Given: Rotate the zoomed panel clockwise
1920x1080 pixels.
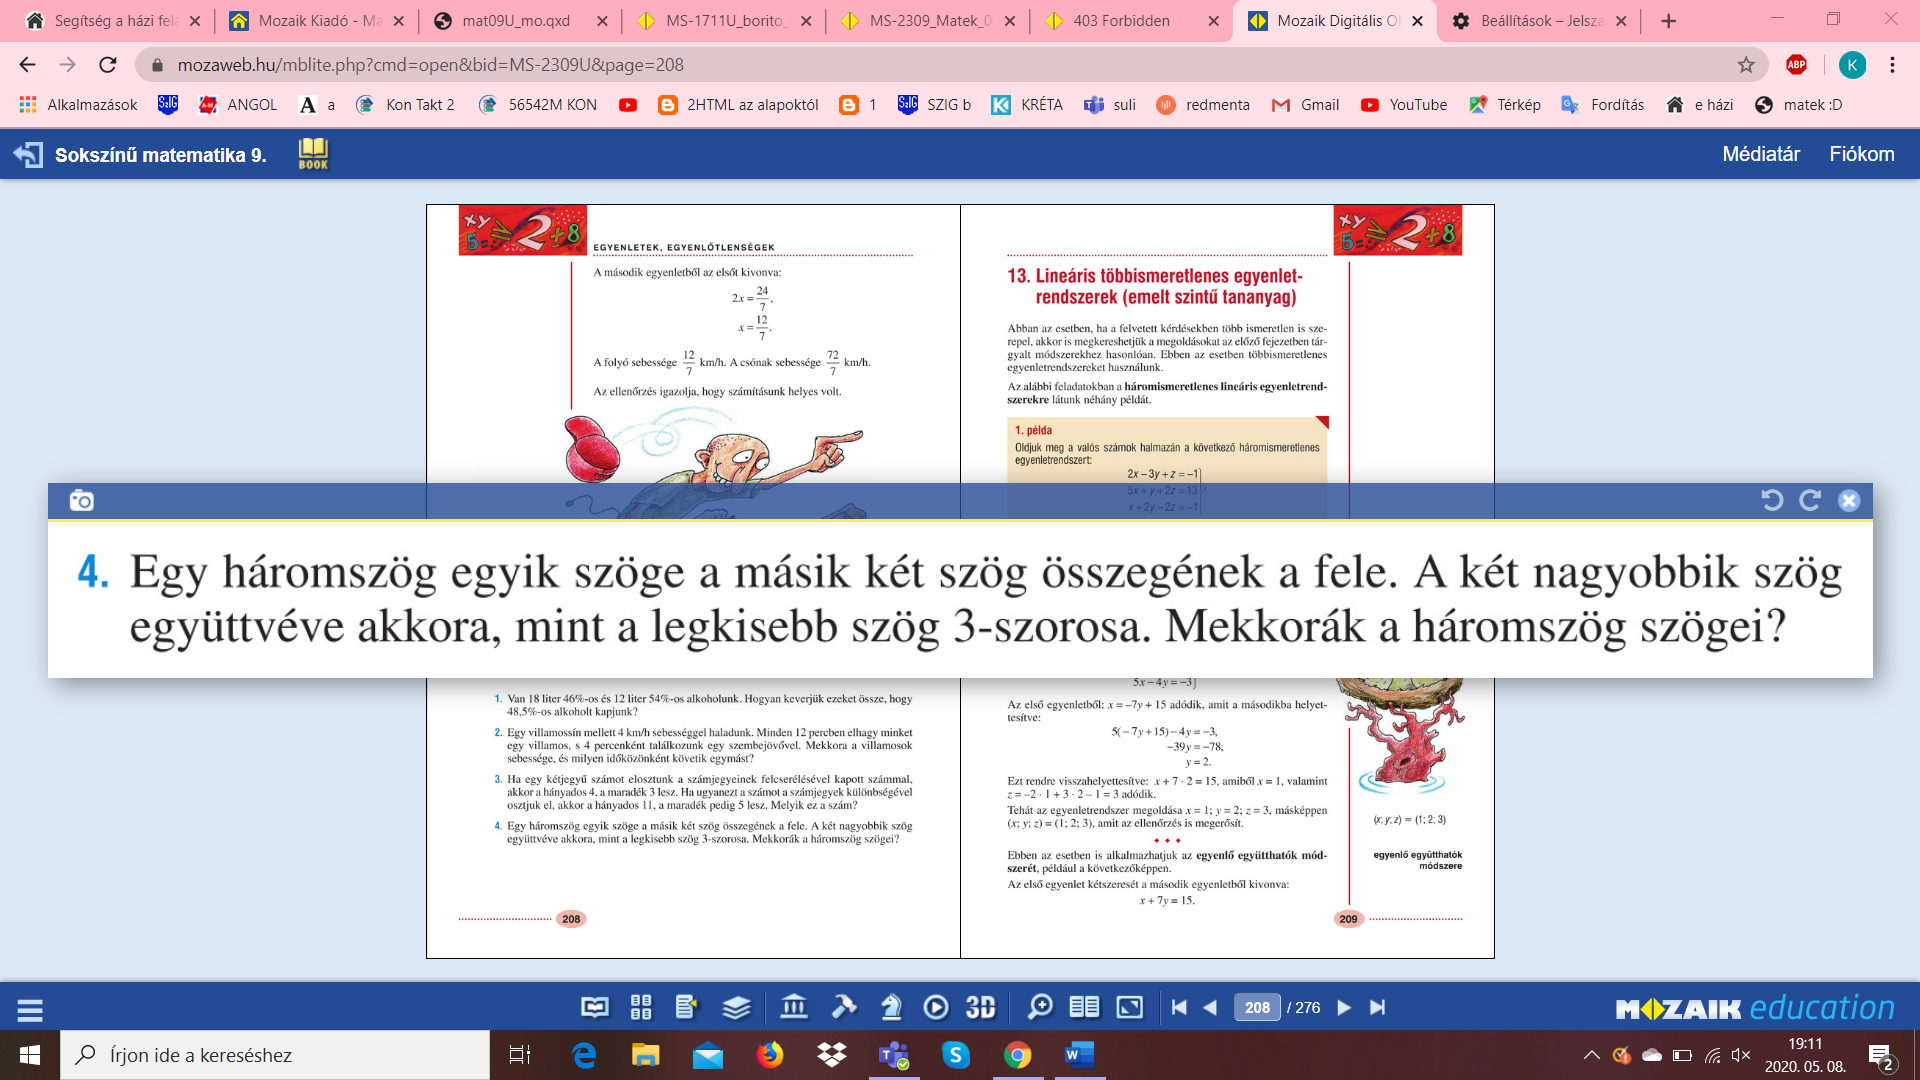Looking at the screenshot, I should tap(1810, 500).
